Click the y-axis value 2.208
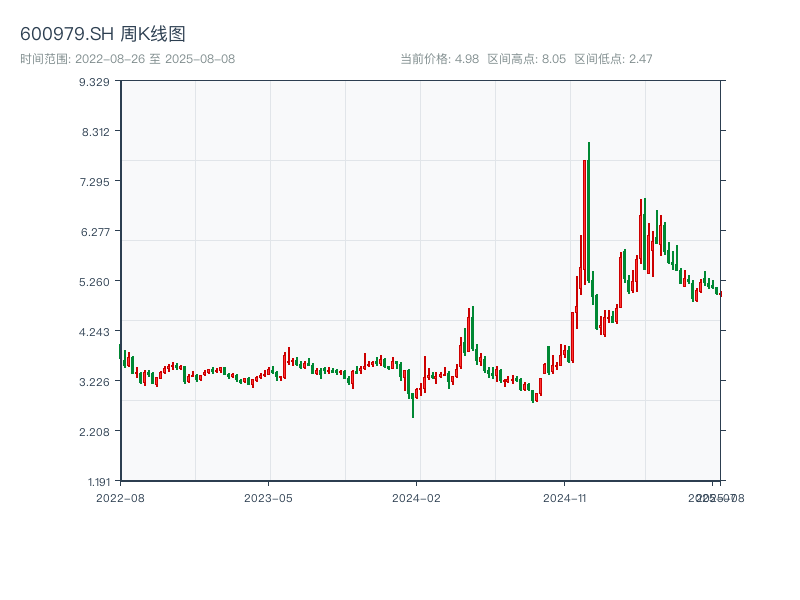This screenshot has height=600, width=800. tap(94, 432)
